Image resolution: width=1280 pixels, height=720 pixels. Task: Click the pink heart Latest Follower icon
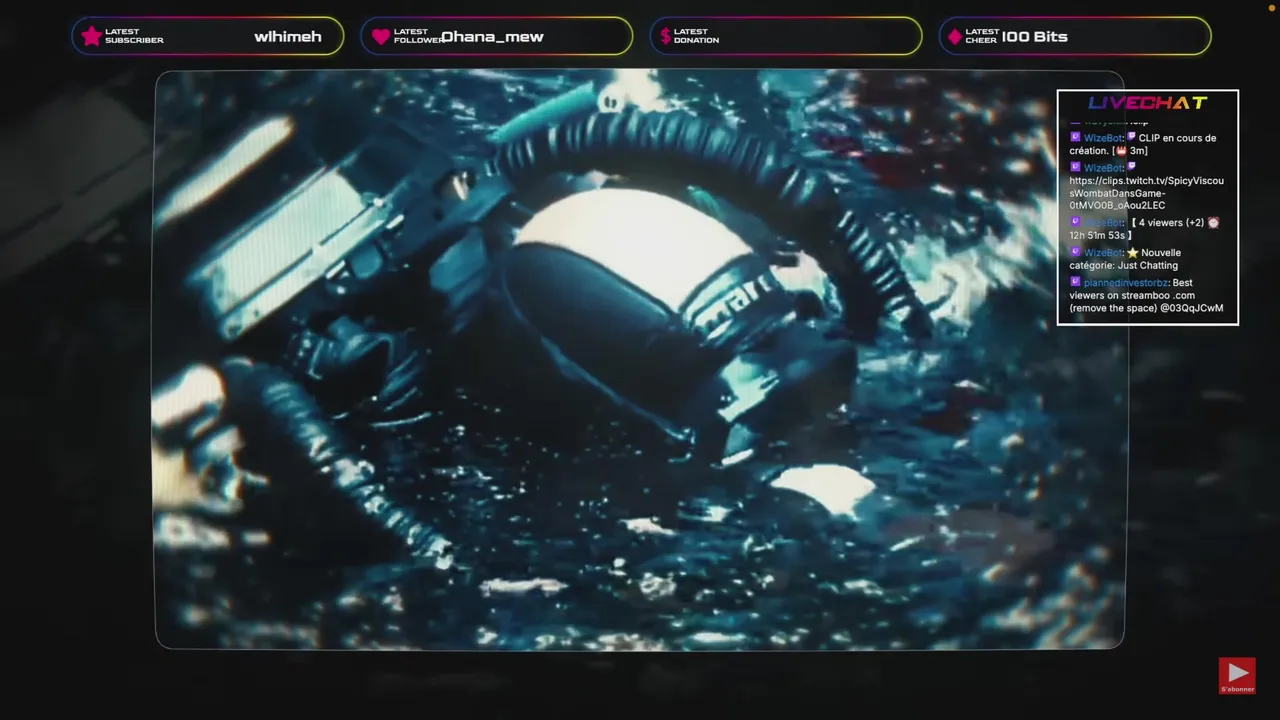(380, 36)
